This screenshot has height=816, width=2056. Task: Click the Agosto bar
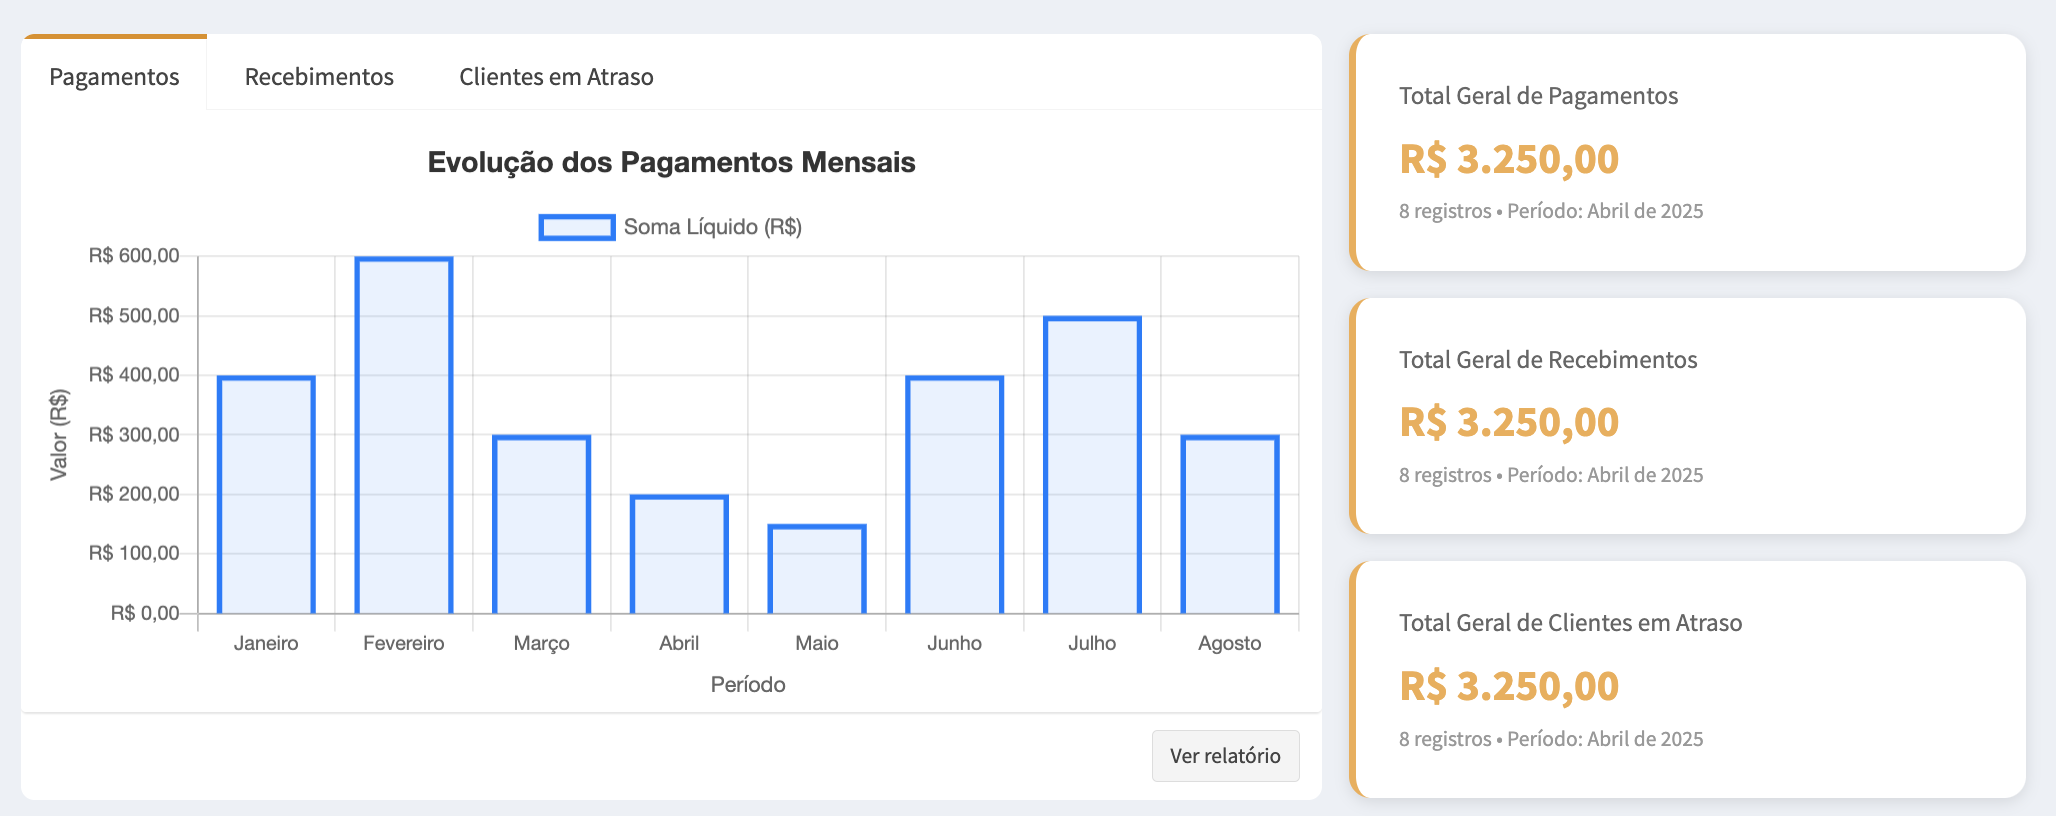[1230, 525]
